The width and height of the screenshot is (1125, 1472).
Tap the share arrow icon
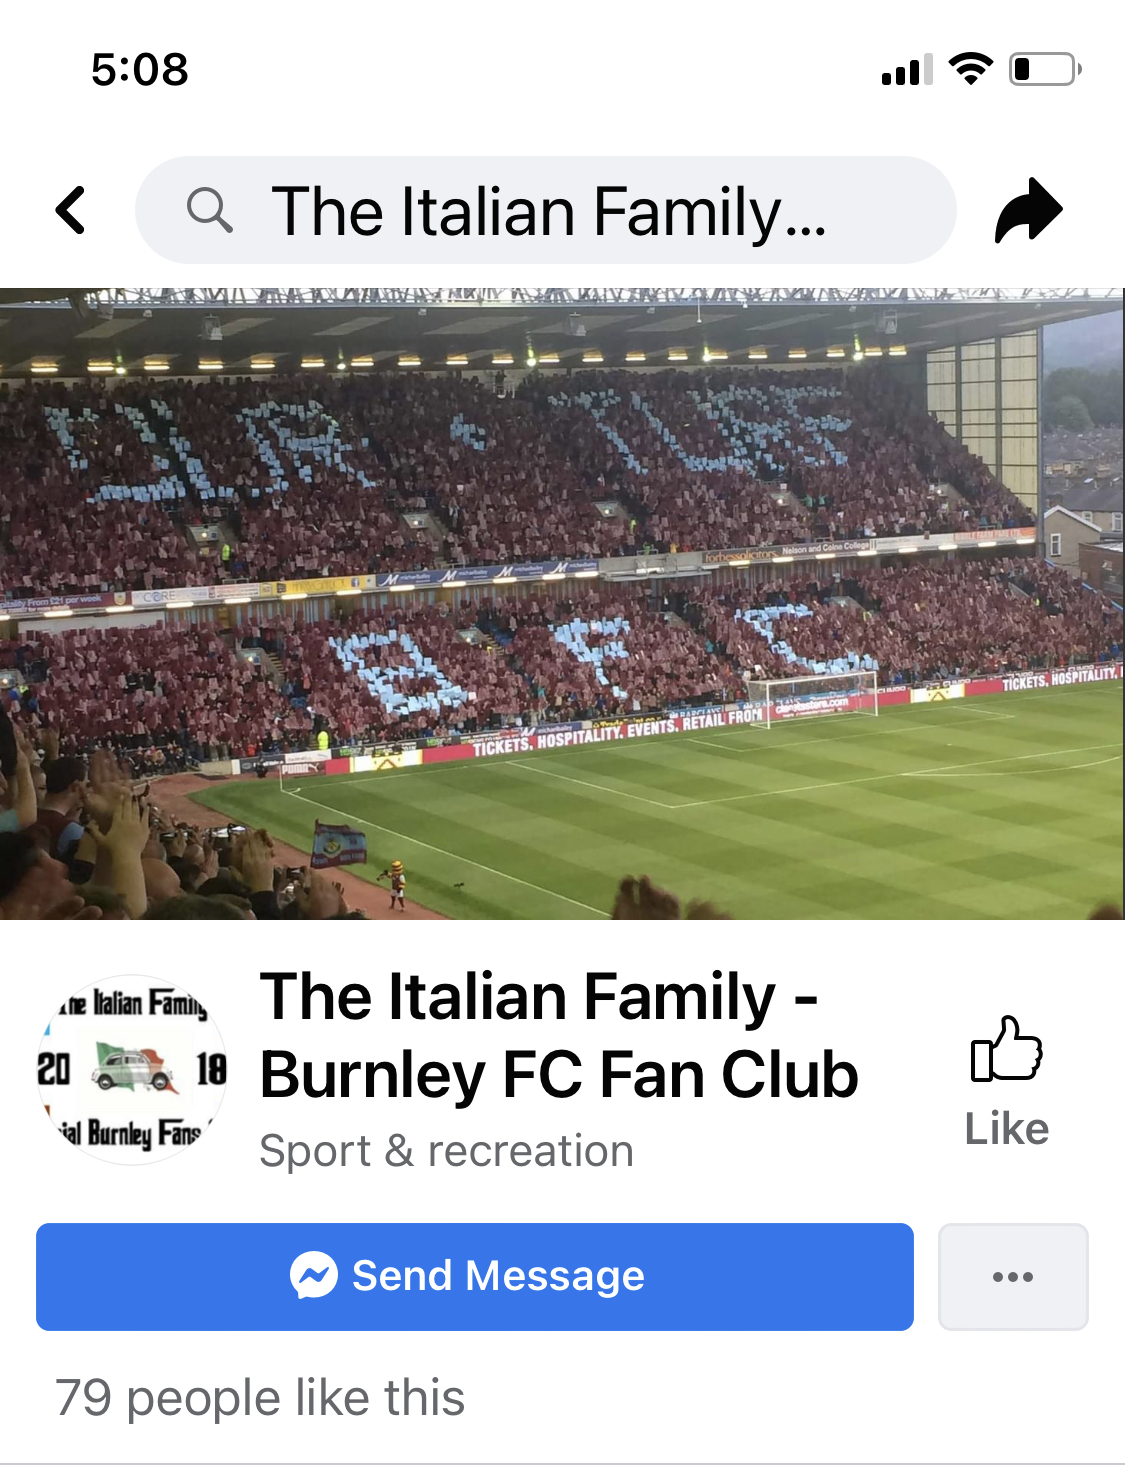[x=1028, y=210]
